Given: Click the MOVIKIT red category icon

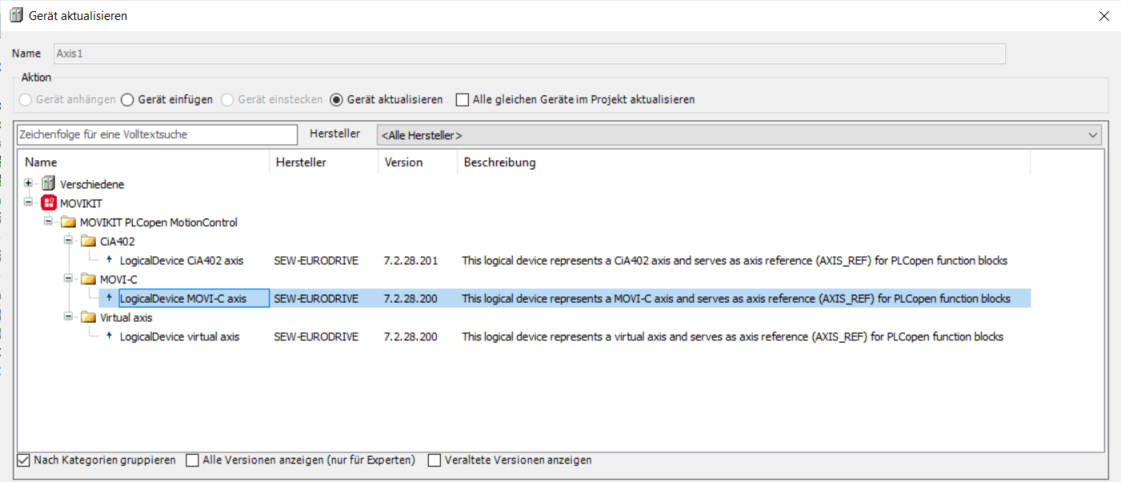Looking at the screenshot, I should pos(49,203).
